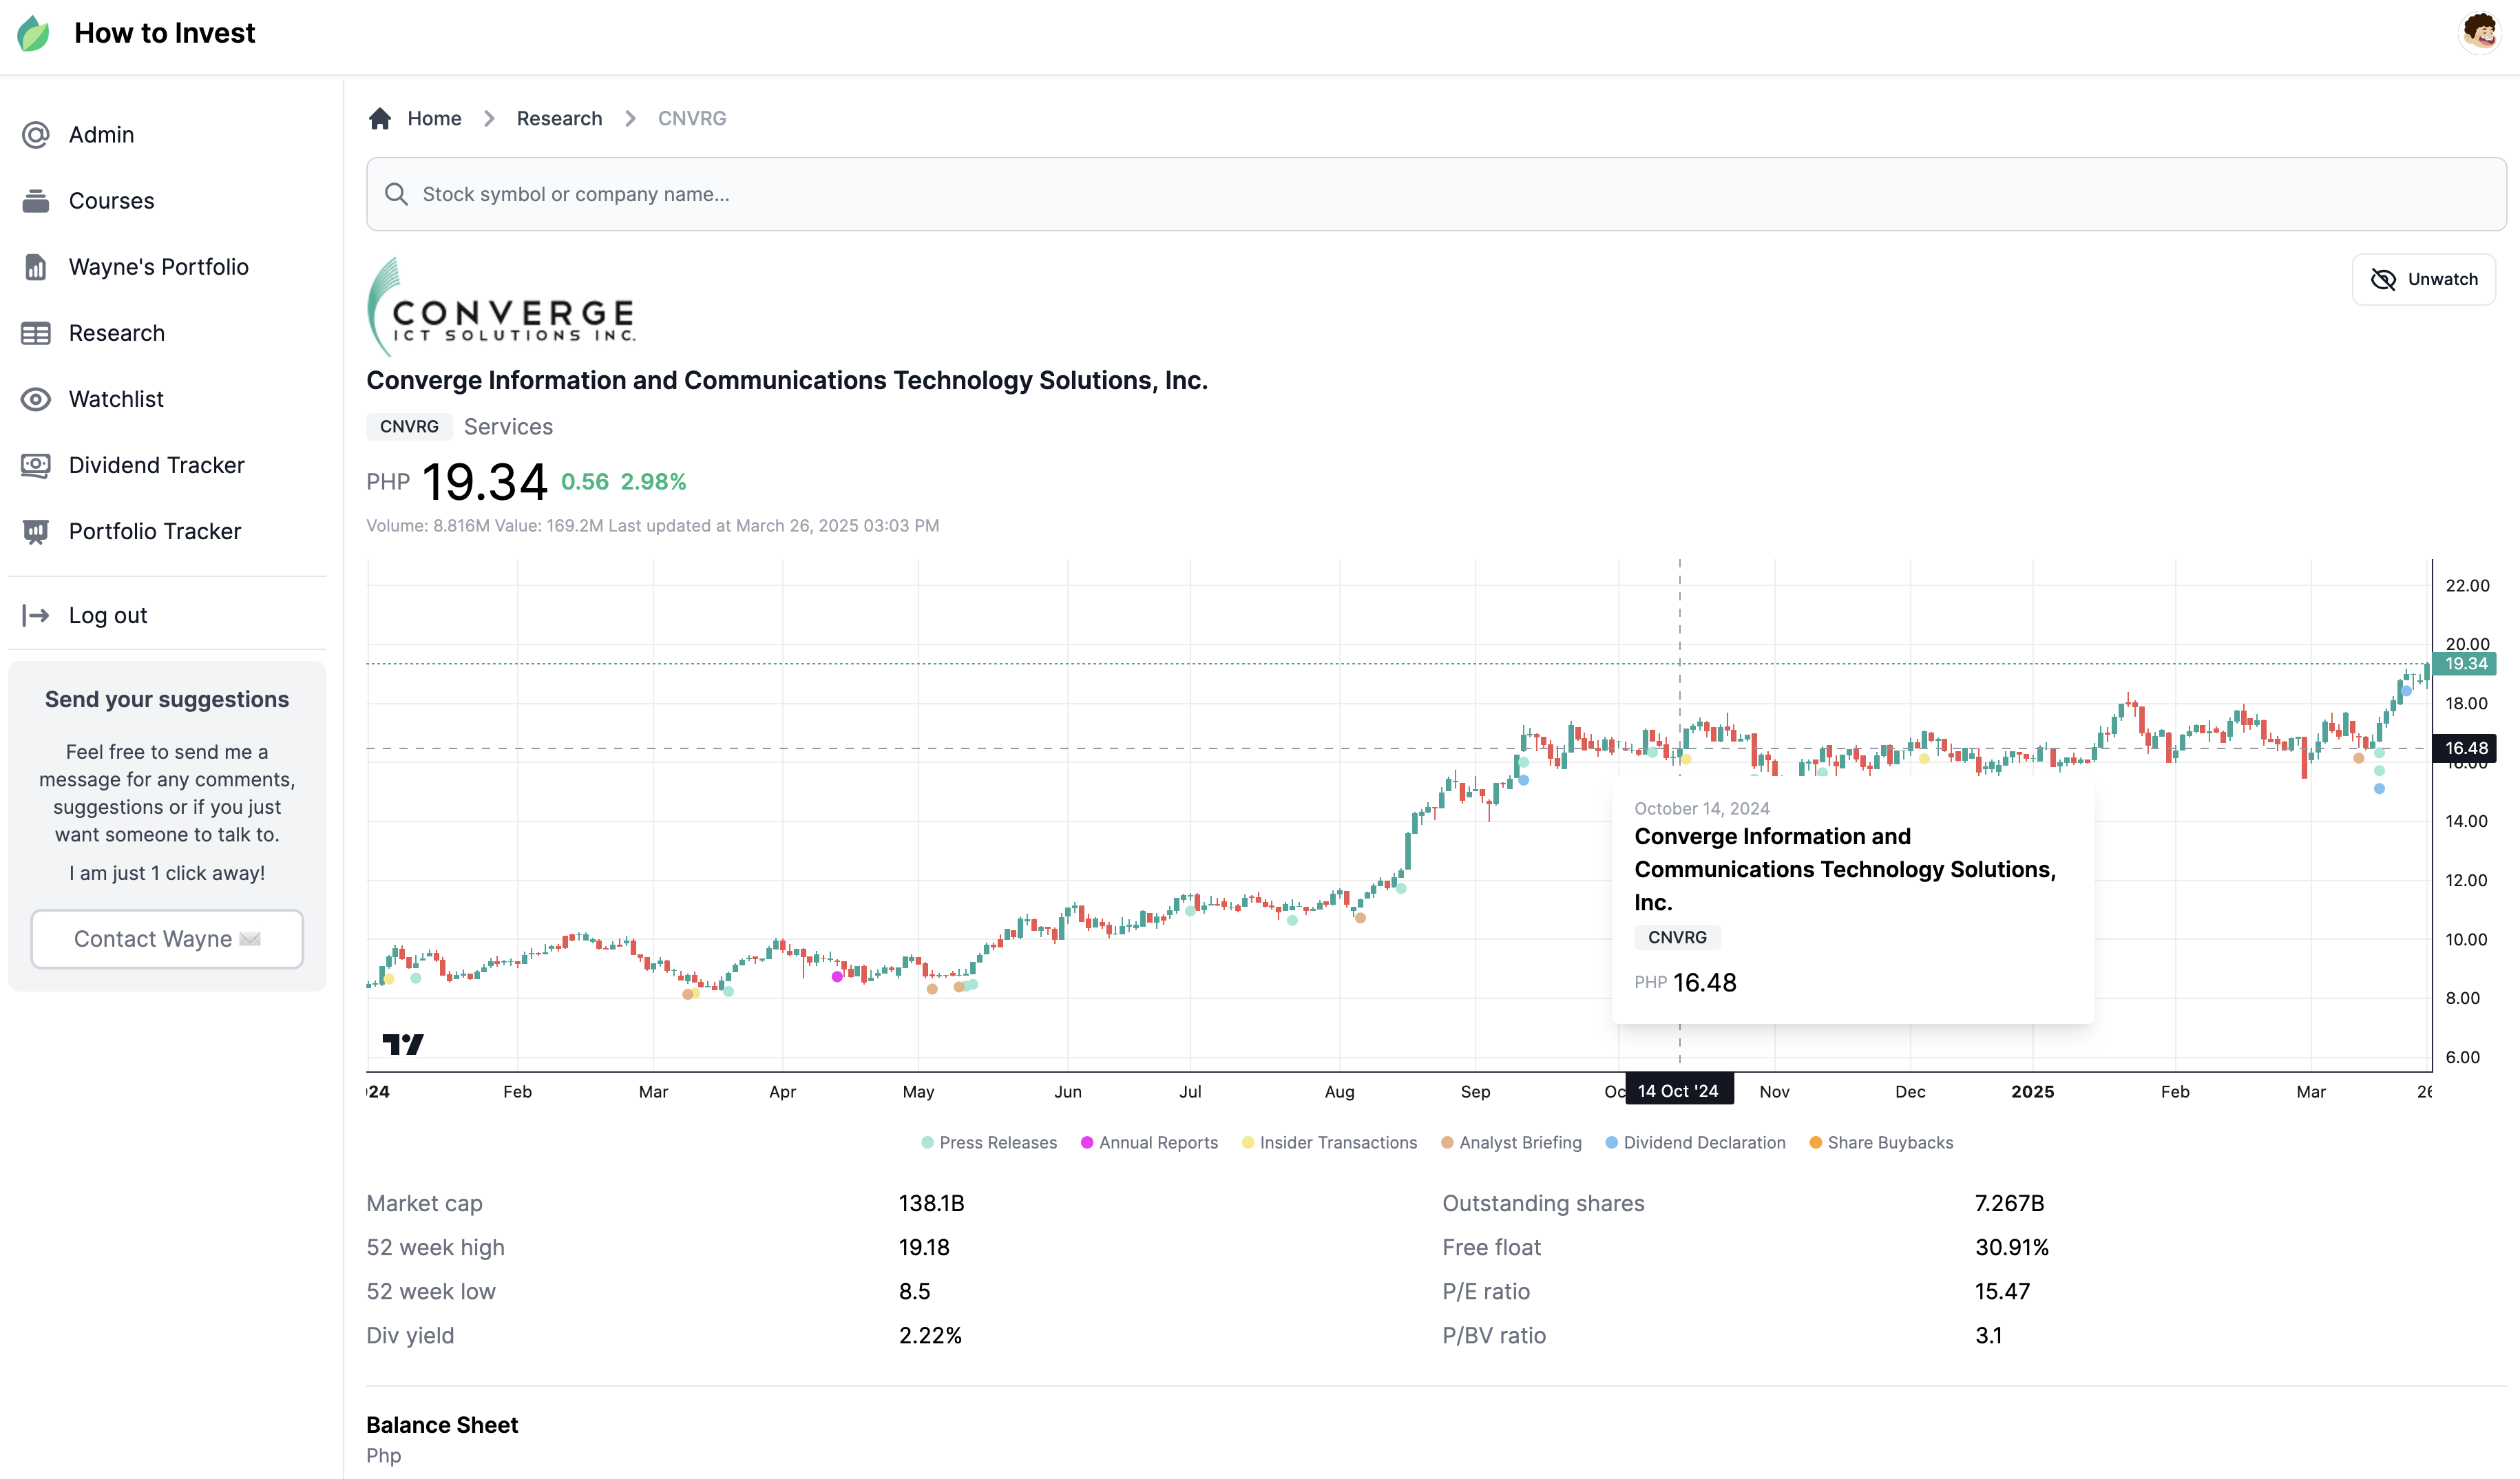
Task: Click the 2.98% change value
Action: click(653, 482)
